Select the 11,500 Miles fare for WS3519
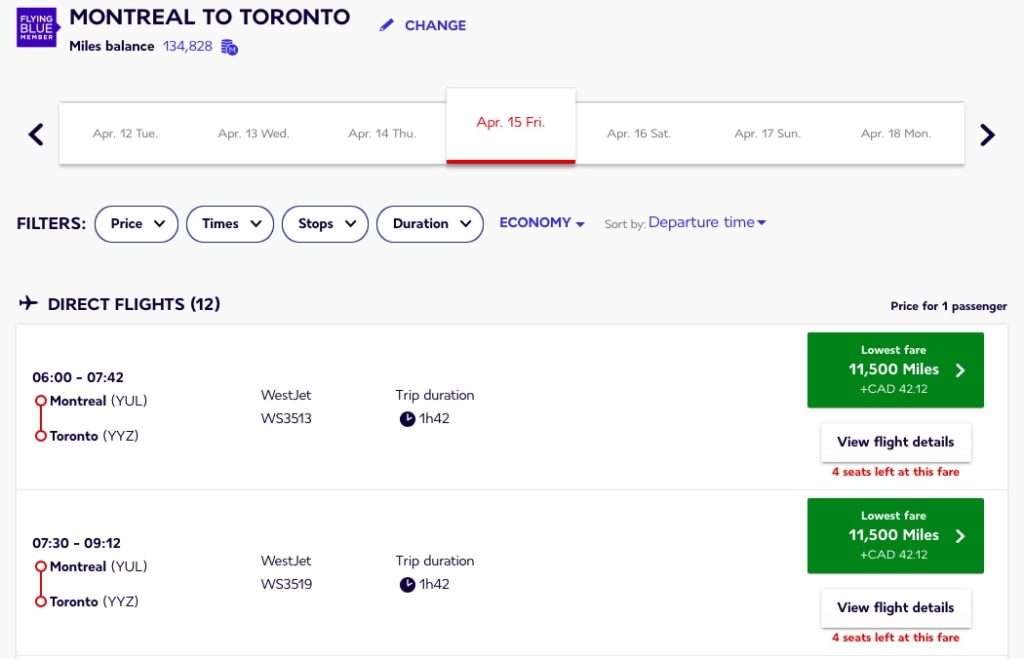The height and width of the screenshot is (659, 1024). point(895,535)
